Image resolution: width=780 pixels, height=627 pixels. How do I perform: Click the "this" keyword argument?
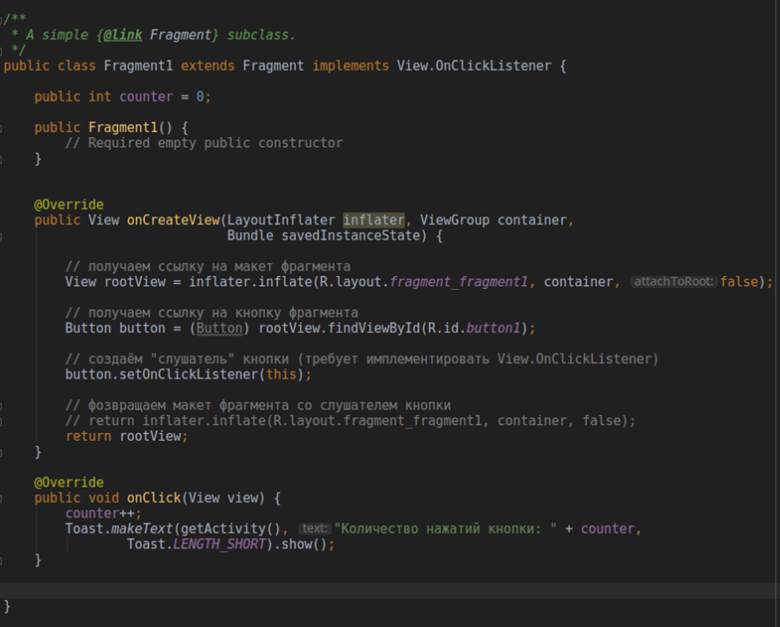point(281,375)
